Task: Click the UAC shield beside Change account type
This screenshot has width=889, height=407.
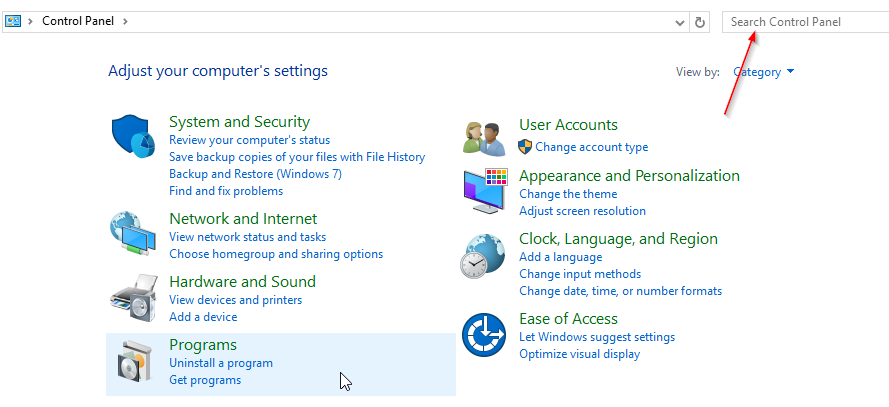Action: (525, 147)
